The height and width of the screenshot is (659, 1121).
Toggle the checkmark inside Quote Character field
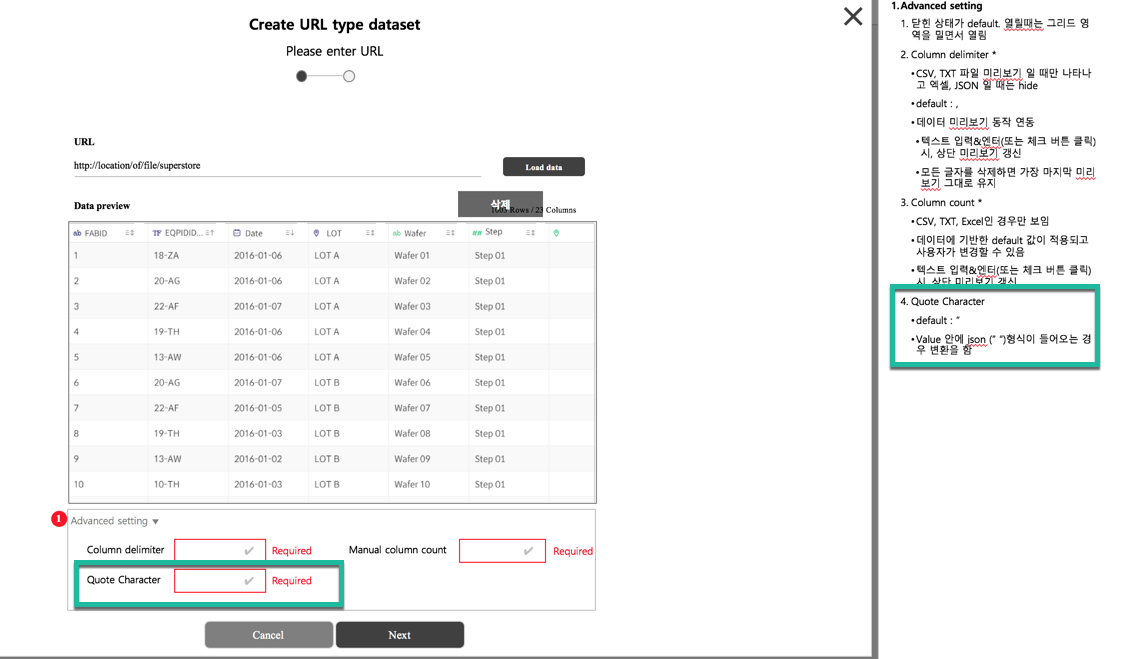point(247,580)
